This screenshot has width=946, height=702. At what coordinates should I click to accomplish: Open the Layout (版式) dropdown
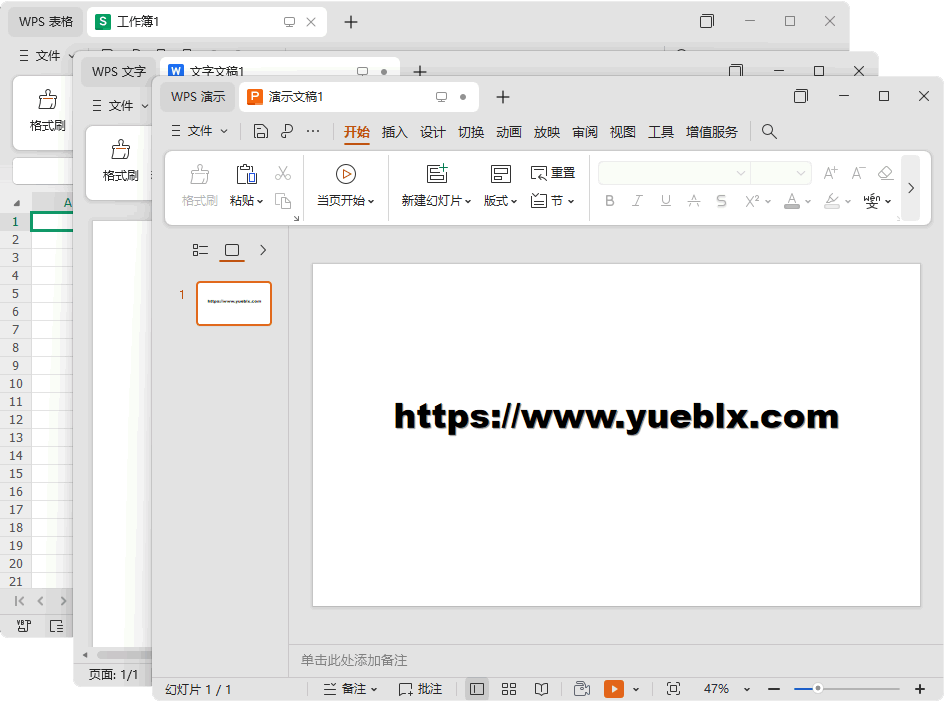[x=500, y=201]
